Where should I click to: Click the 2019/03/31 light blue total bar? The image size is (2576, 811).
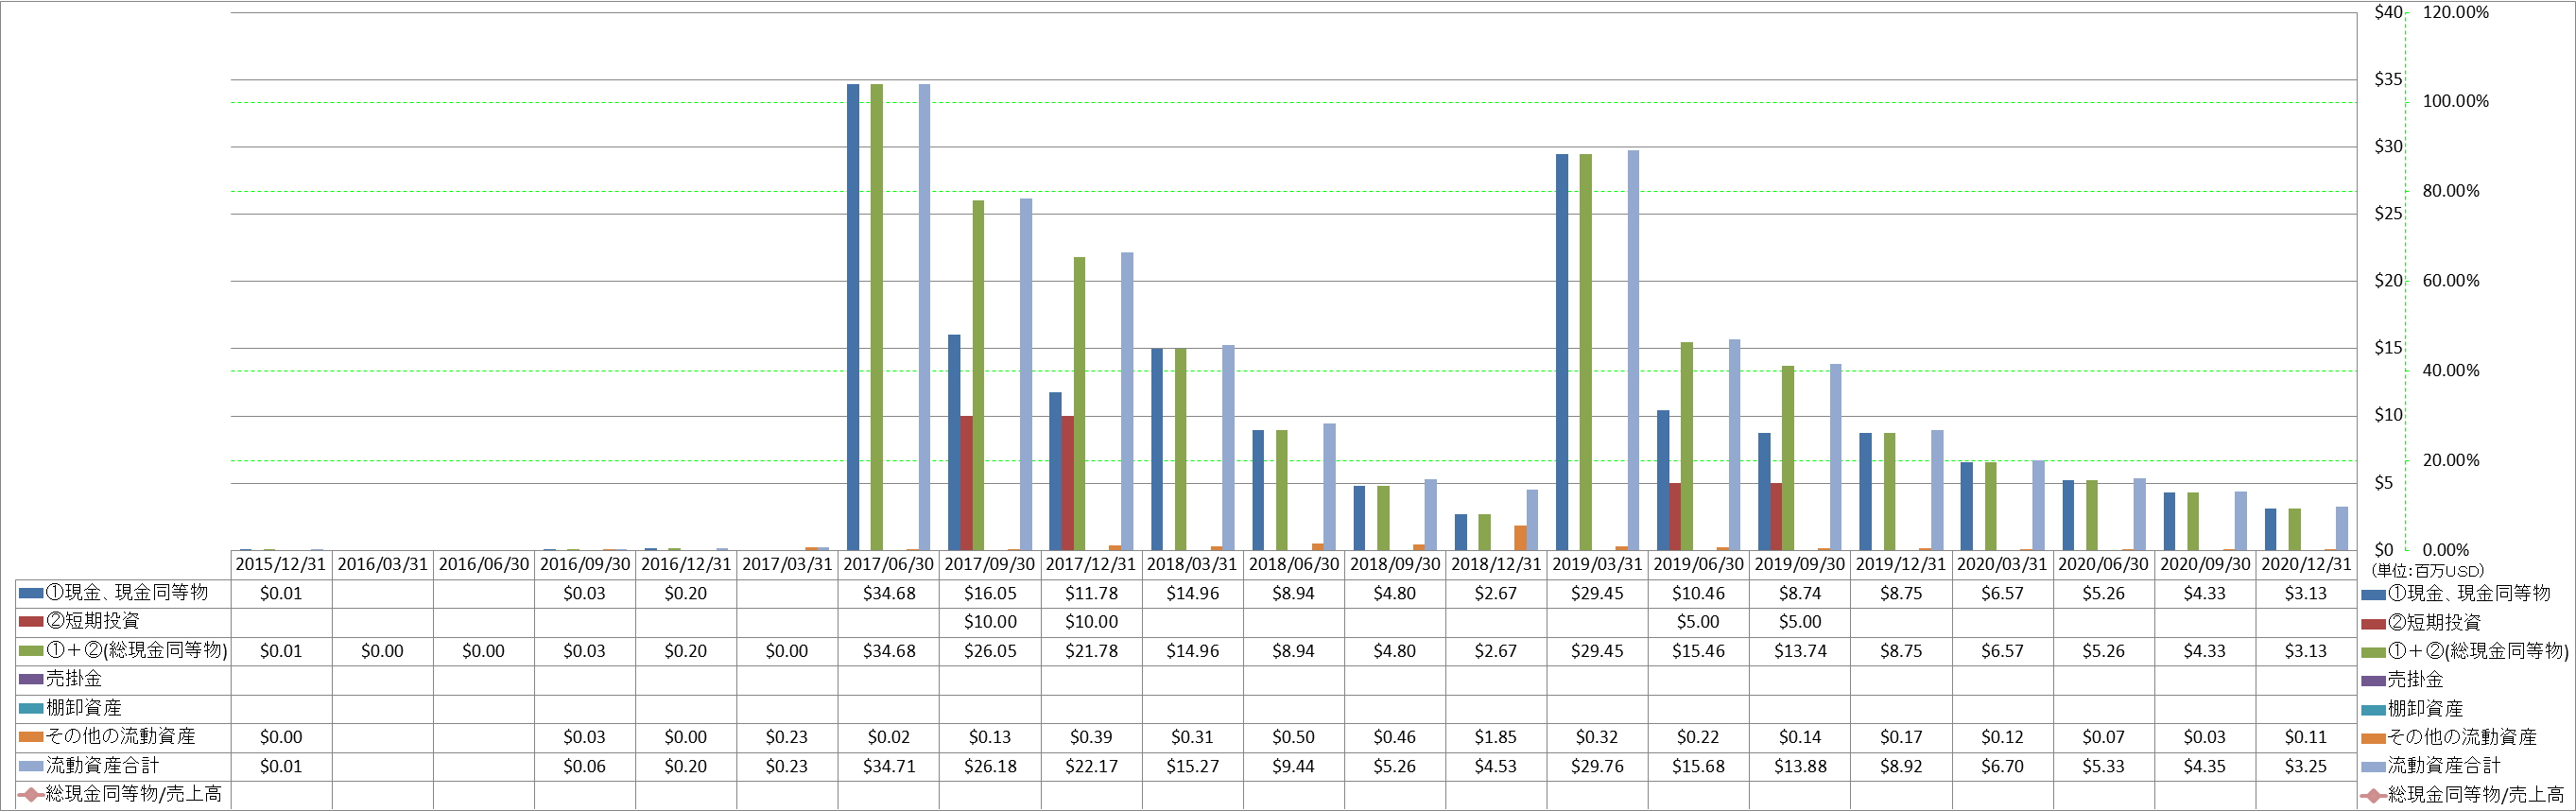click(1633, 350)
